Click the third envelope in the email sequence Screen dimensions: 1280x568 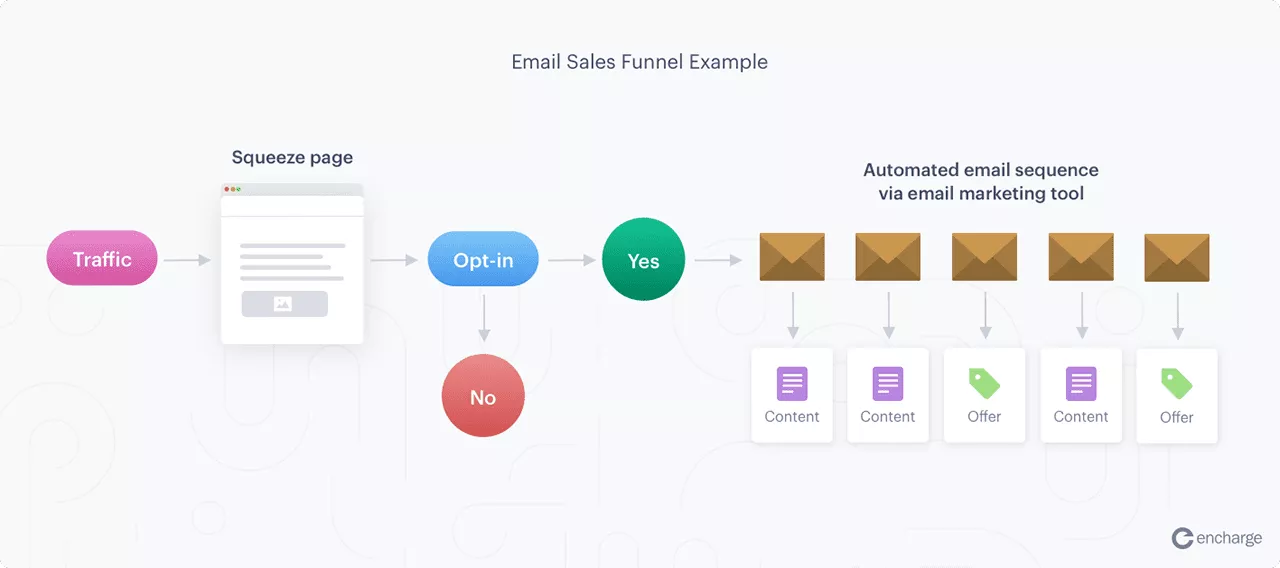[x=984, y=257]
